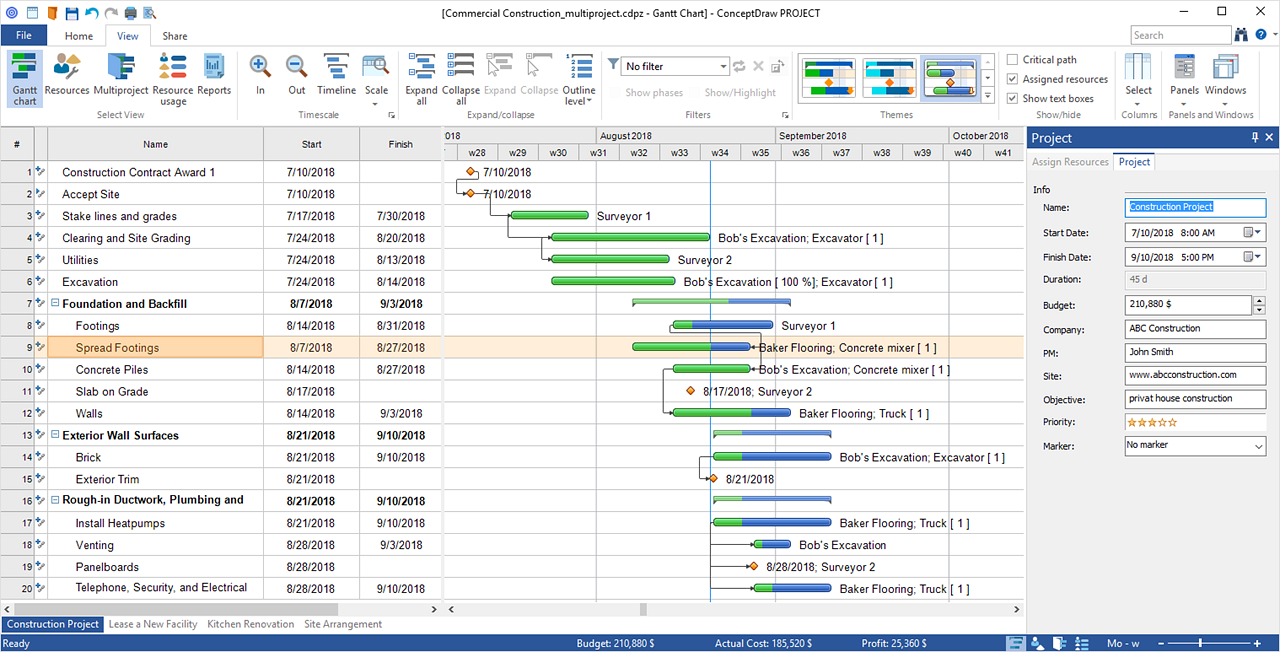Click the Company input field
This screenshot has height=652, width=1280.
coord(1195,329)
